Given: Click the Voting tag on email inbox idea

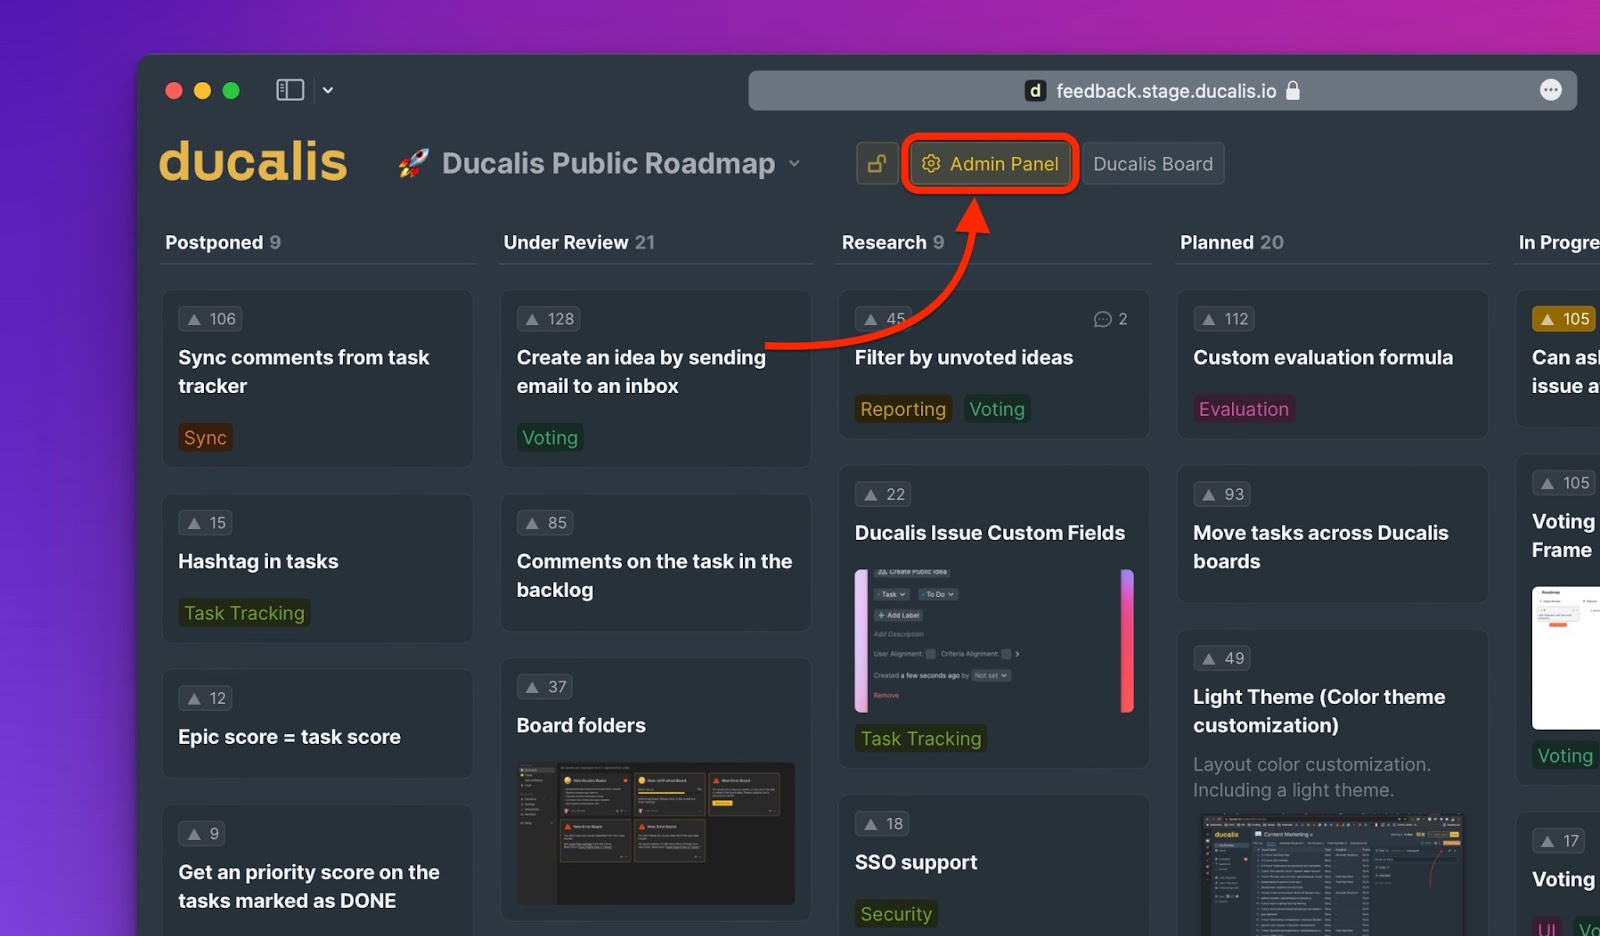Looking at the screenshot, I should (550, 437).
